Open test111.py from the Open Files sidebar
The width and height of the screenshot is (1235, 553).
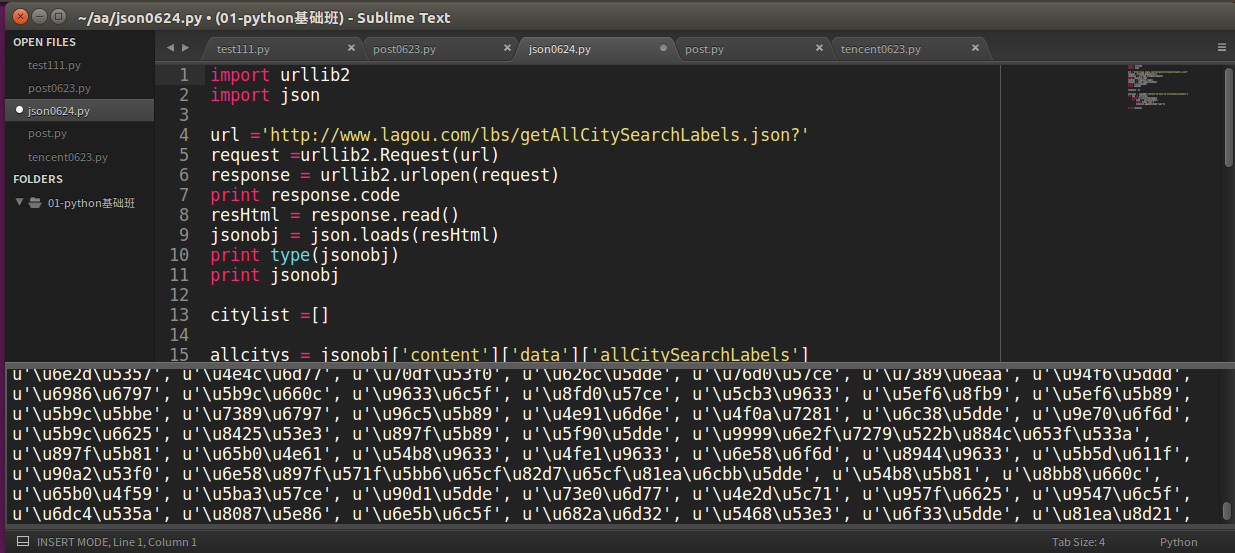(54, 65)
